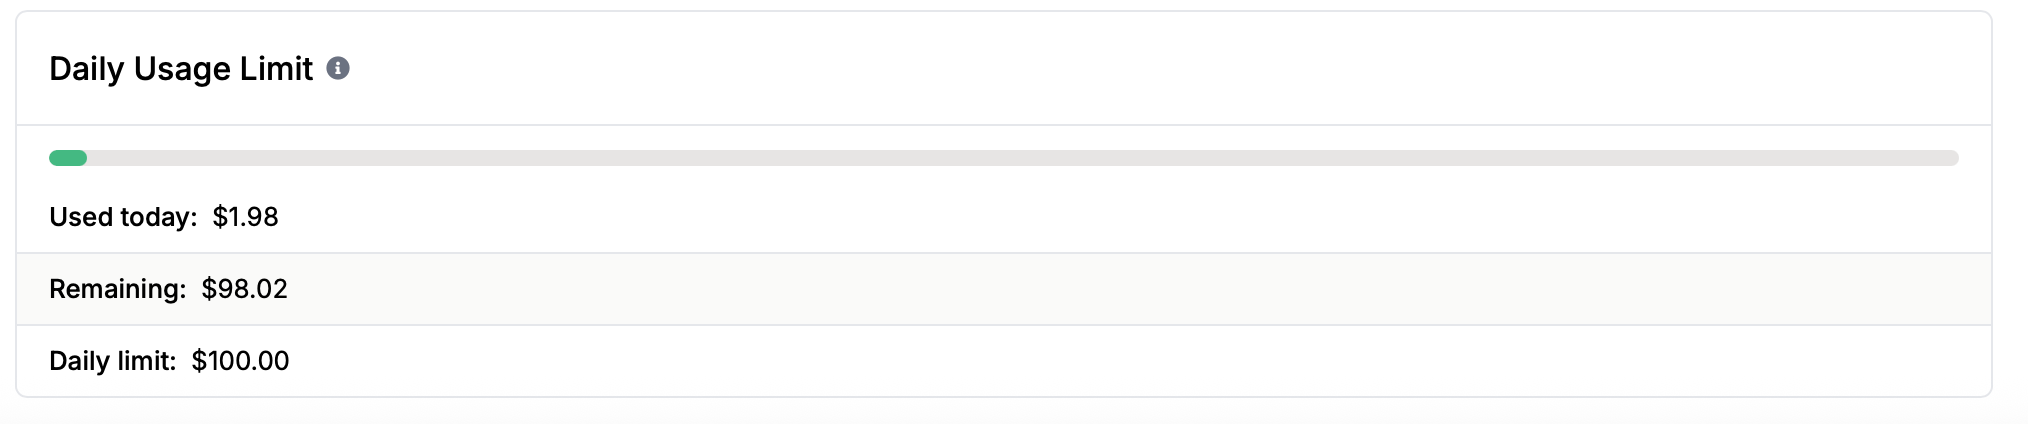Viewport: 2028px width, 424px height.
Task: Click the info icon beside Daily Usage Limit
Action: click(x=338, y=68)
